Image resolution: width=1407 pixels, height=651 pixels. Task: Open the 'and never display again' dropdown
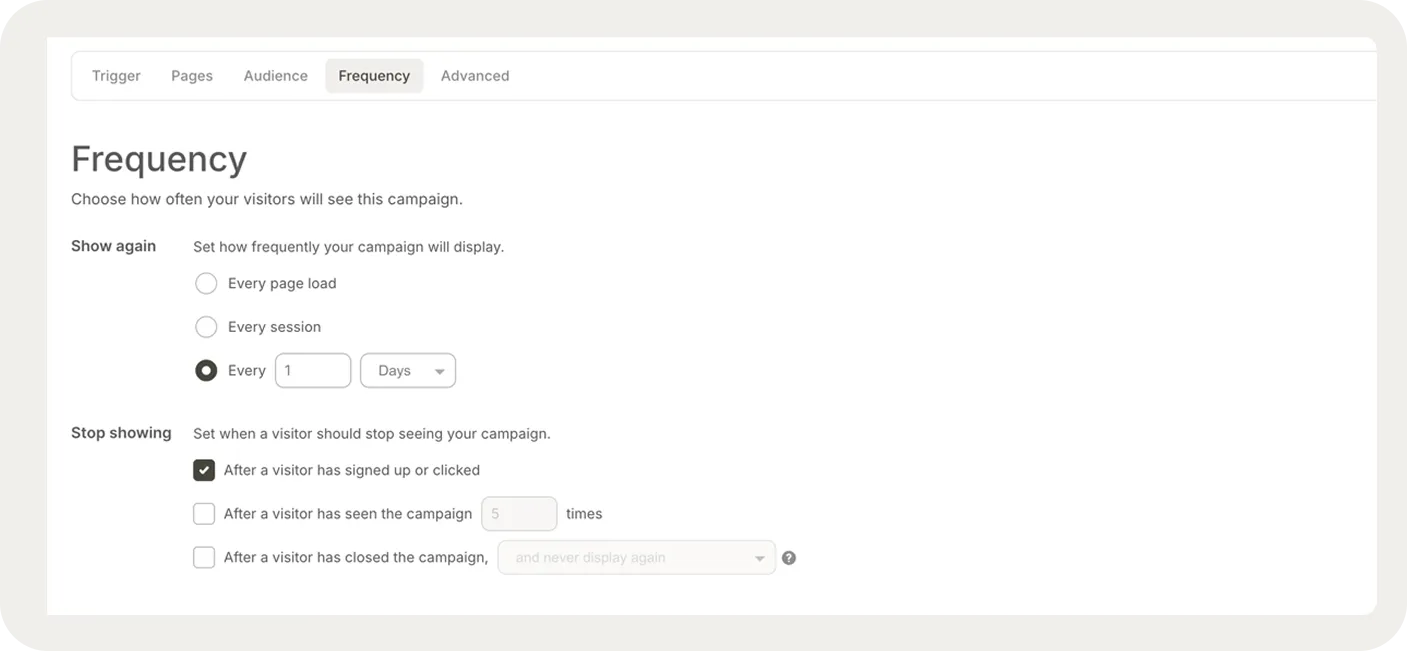tap(636, 558)
